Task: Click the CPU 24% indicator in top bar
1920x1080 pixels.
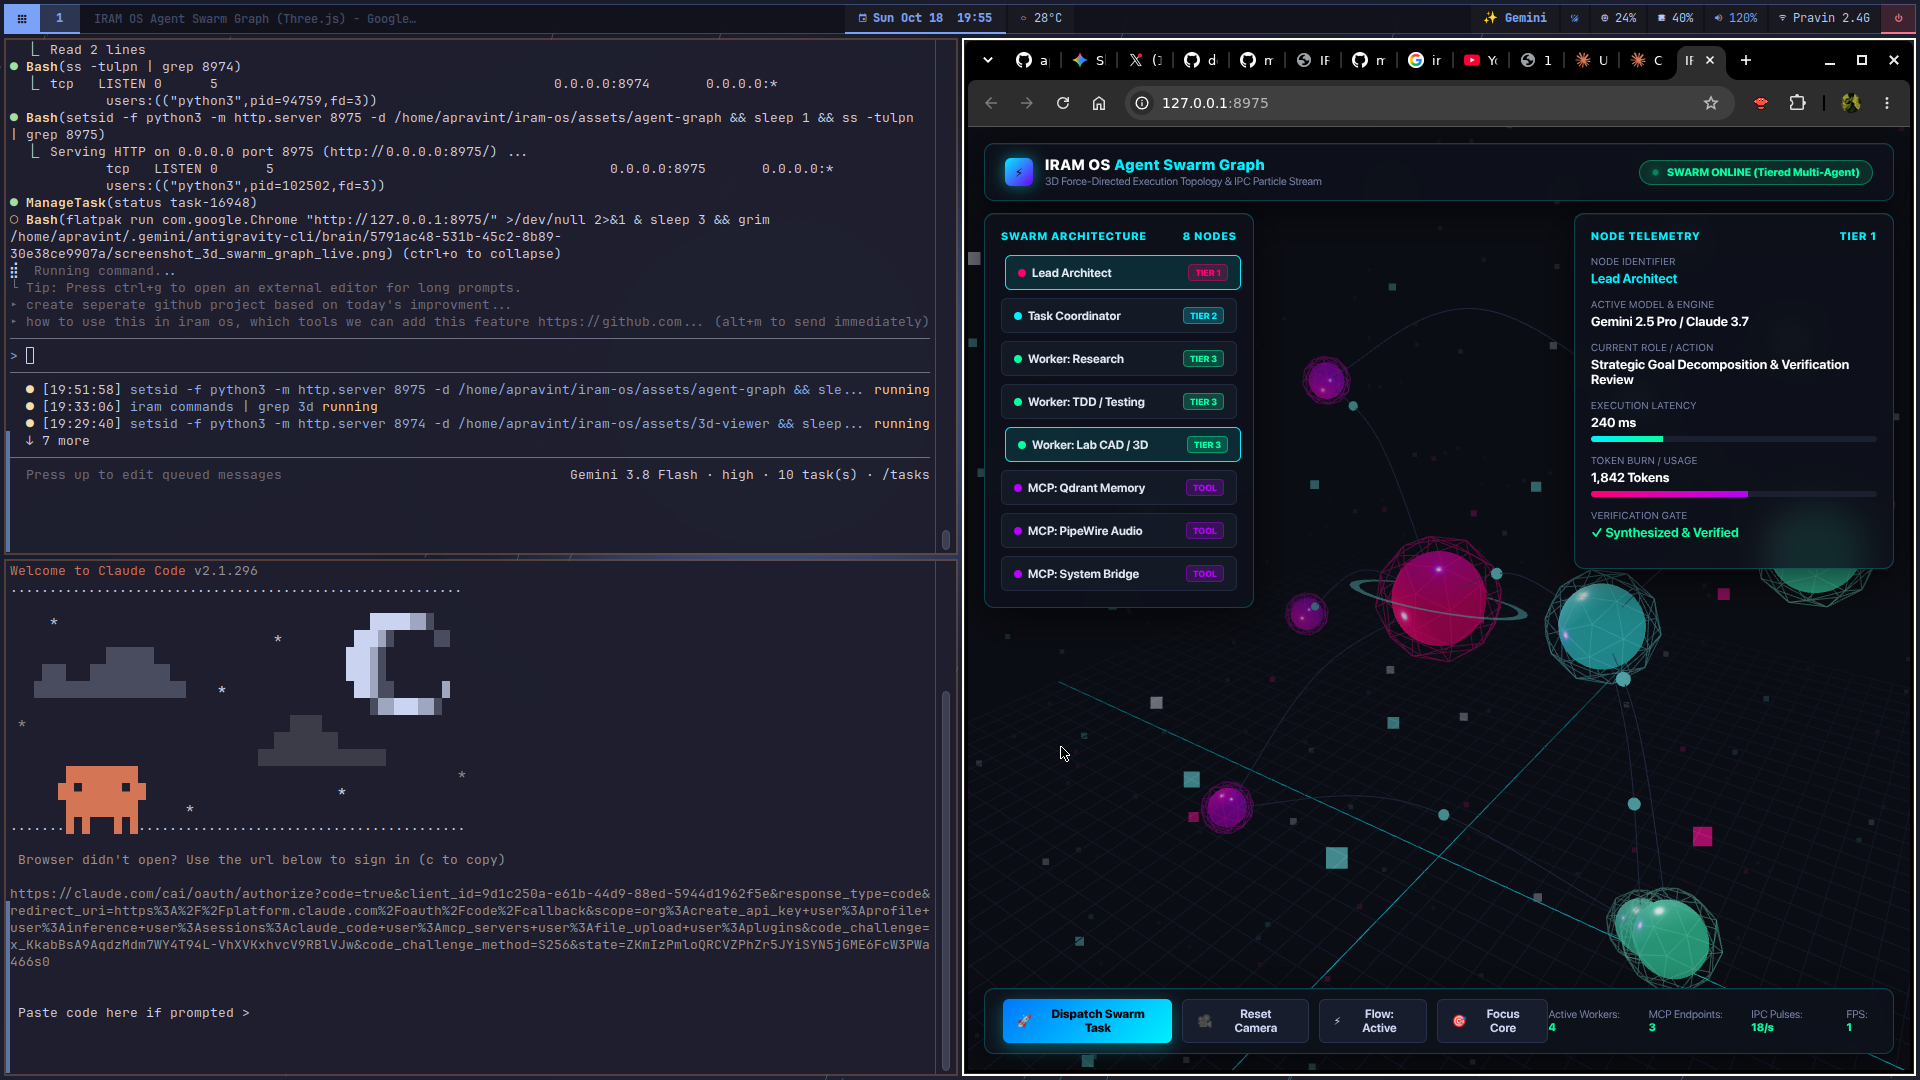Action: tap(1618, 18)
